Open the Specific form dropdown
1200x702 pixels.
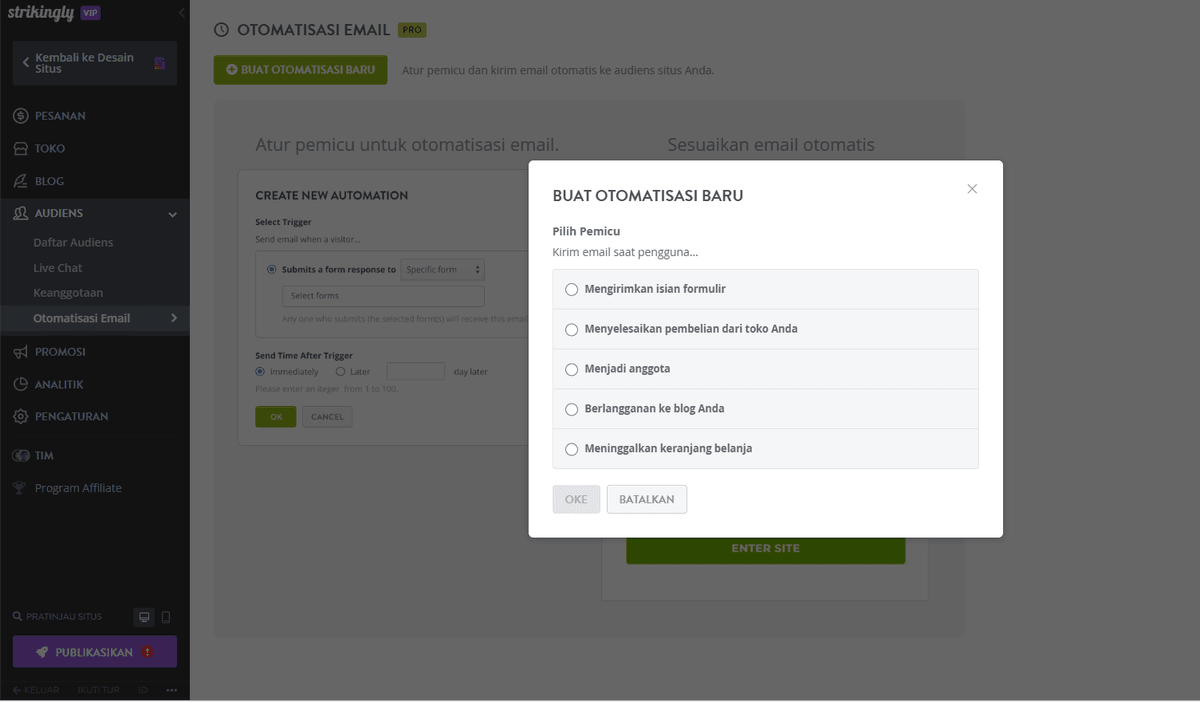click(x=442, y=269)
